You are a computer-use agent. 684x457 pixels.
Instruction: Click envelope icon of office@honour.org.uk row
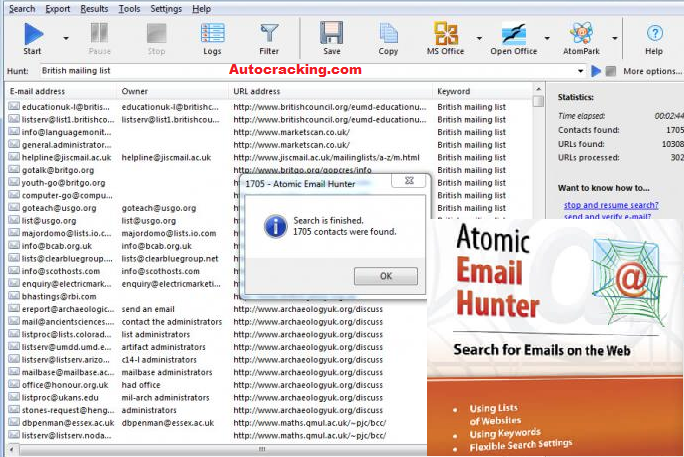[14, 385]
